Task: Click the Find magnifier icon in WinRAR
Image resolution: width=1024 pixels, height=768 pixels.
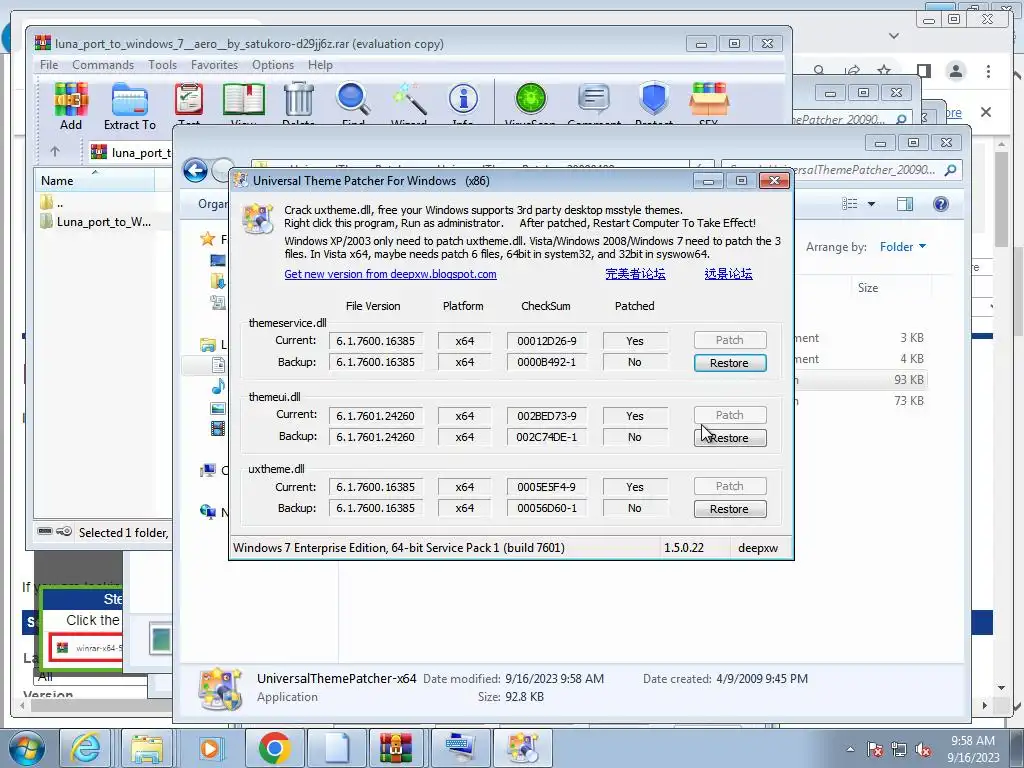Action: coord(353,103)
